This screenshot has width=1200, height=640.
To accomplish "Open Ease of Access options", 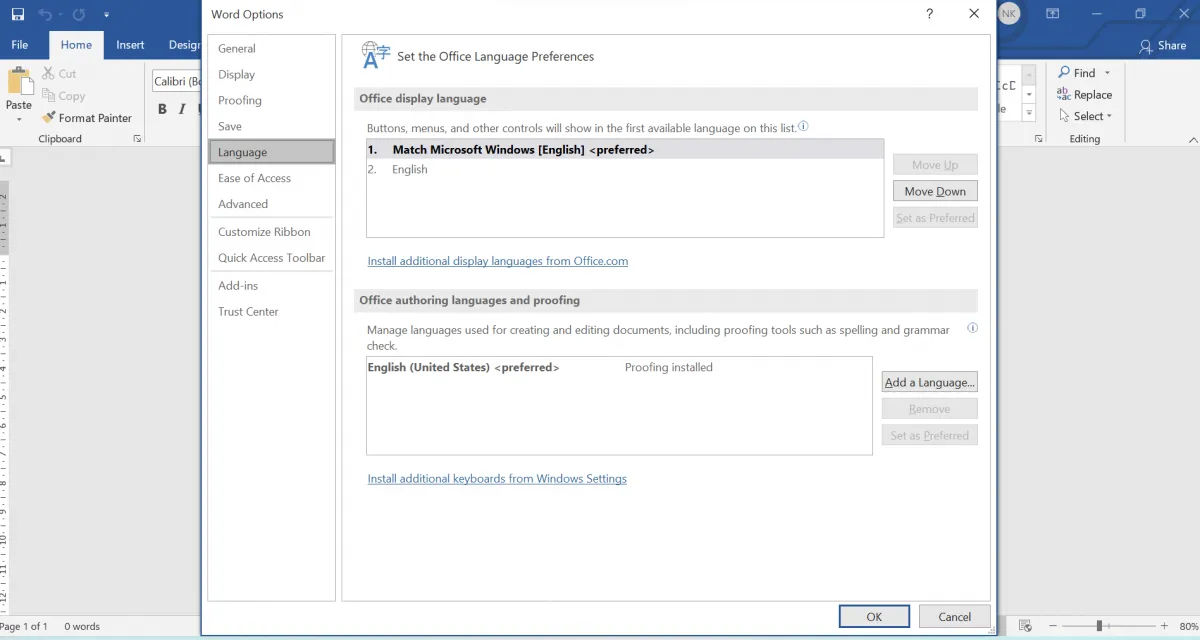I will [x=271, y=178].
